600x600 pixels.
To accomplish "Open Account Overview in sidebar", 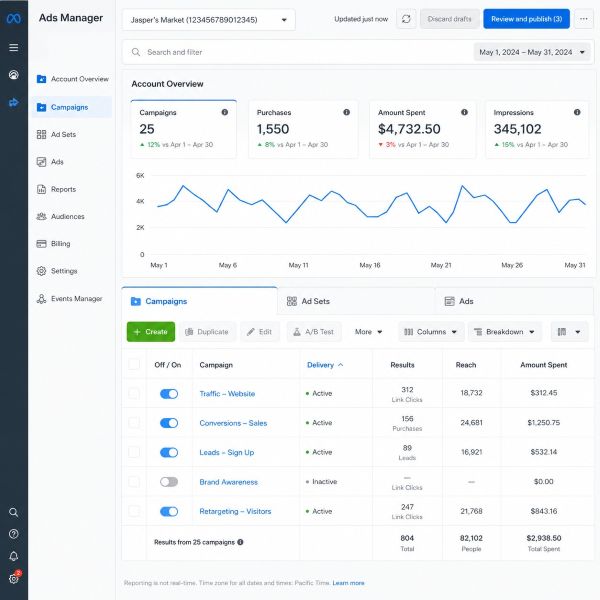I will click(x=72, y=79).
